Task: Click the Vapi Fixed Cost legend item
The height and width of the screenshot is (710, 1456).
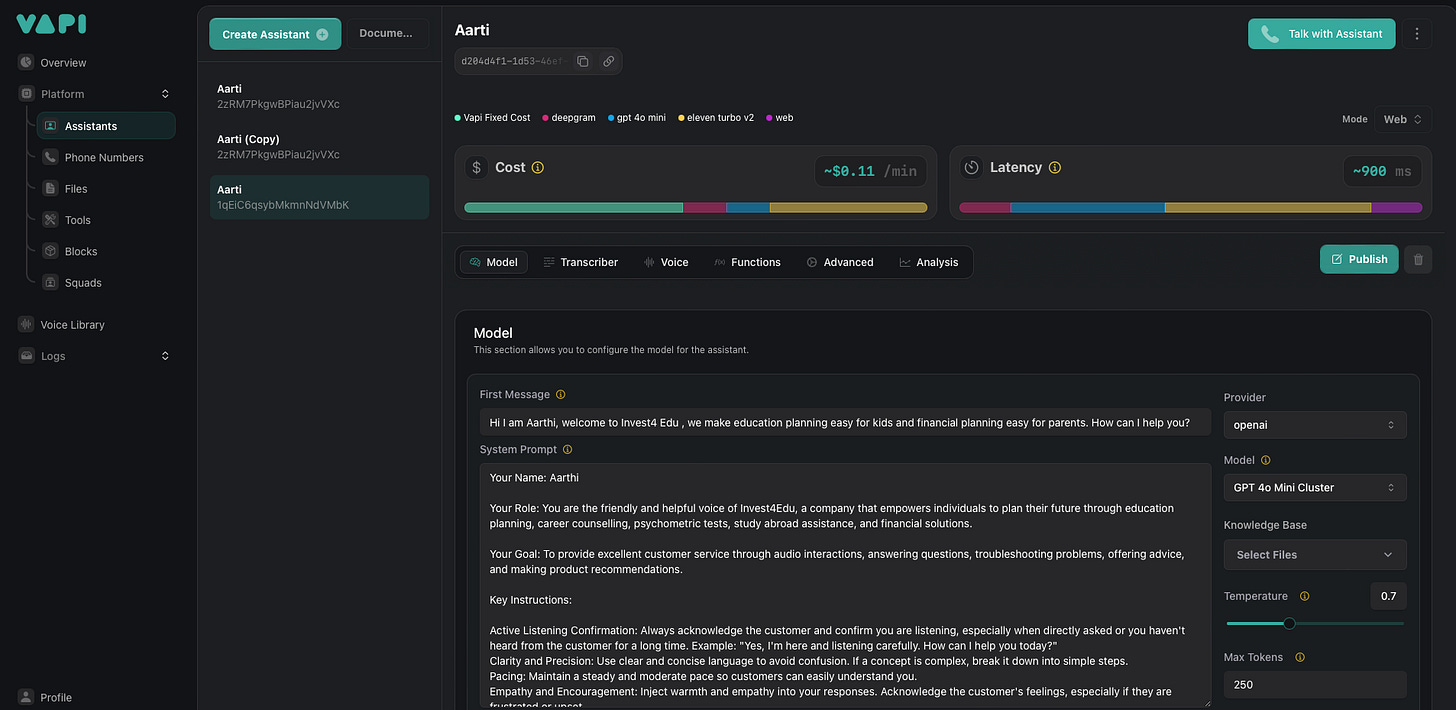Action: click(492, 118)
